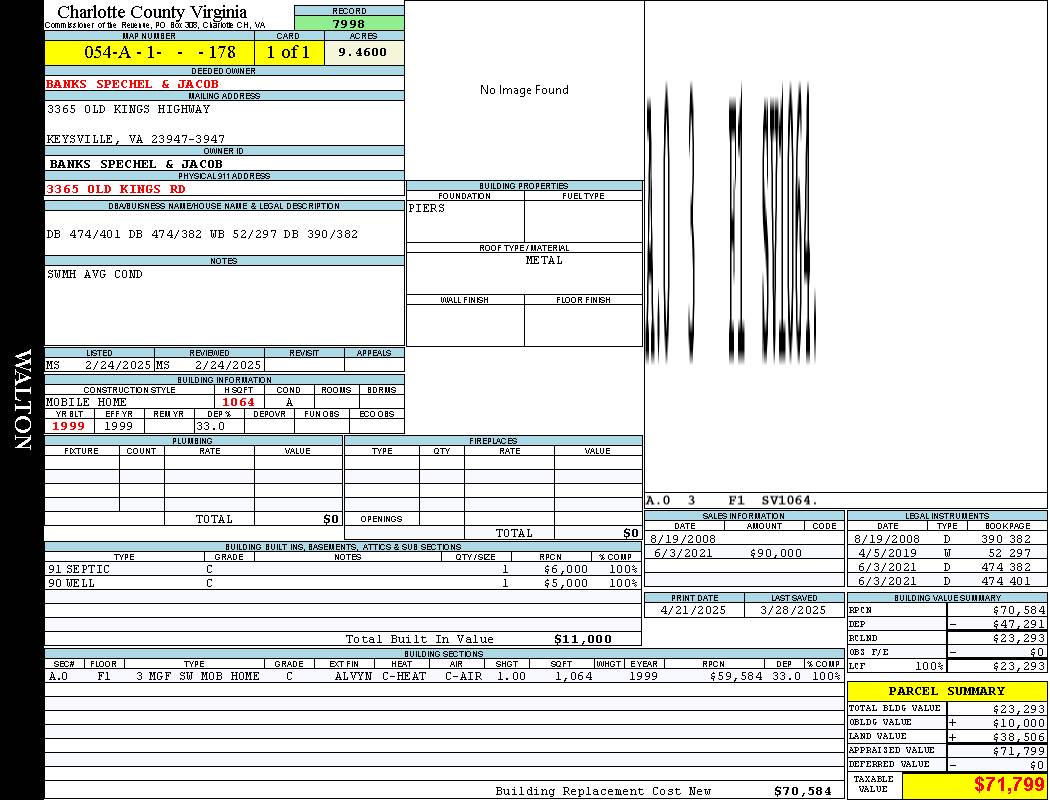Select the legal description DB 474/401 text

pyautogui.click(x=202, y=234)
